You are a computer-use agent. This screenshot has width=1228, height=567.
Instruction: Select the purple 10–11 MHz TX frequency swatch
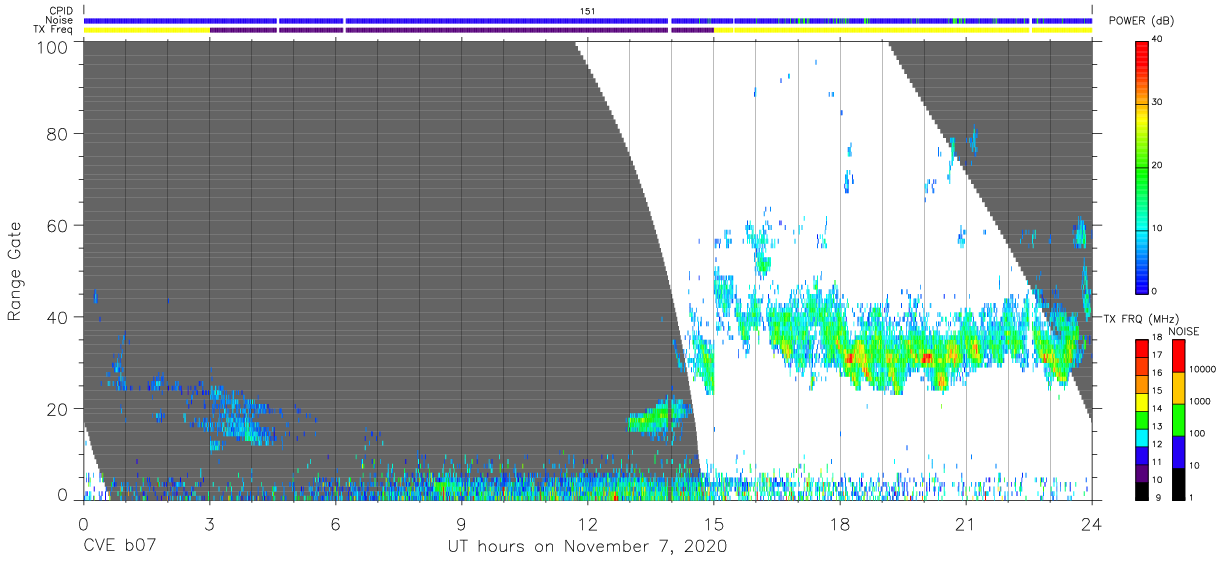1141,472
